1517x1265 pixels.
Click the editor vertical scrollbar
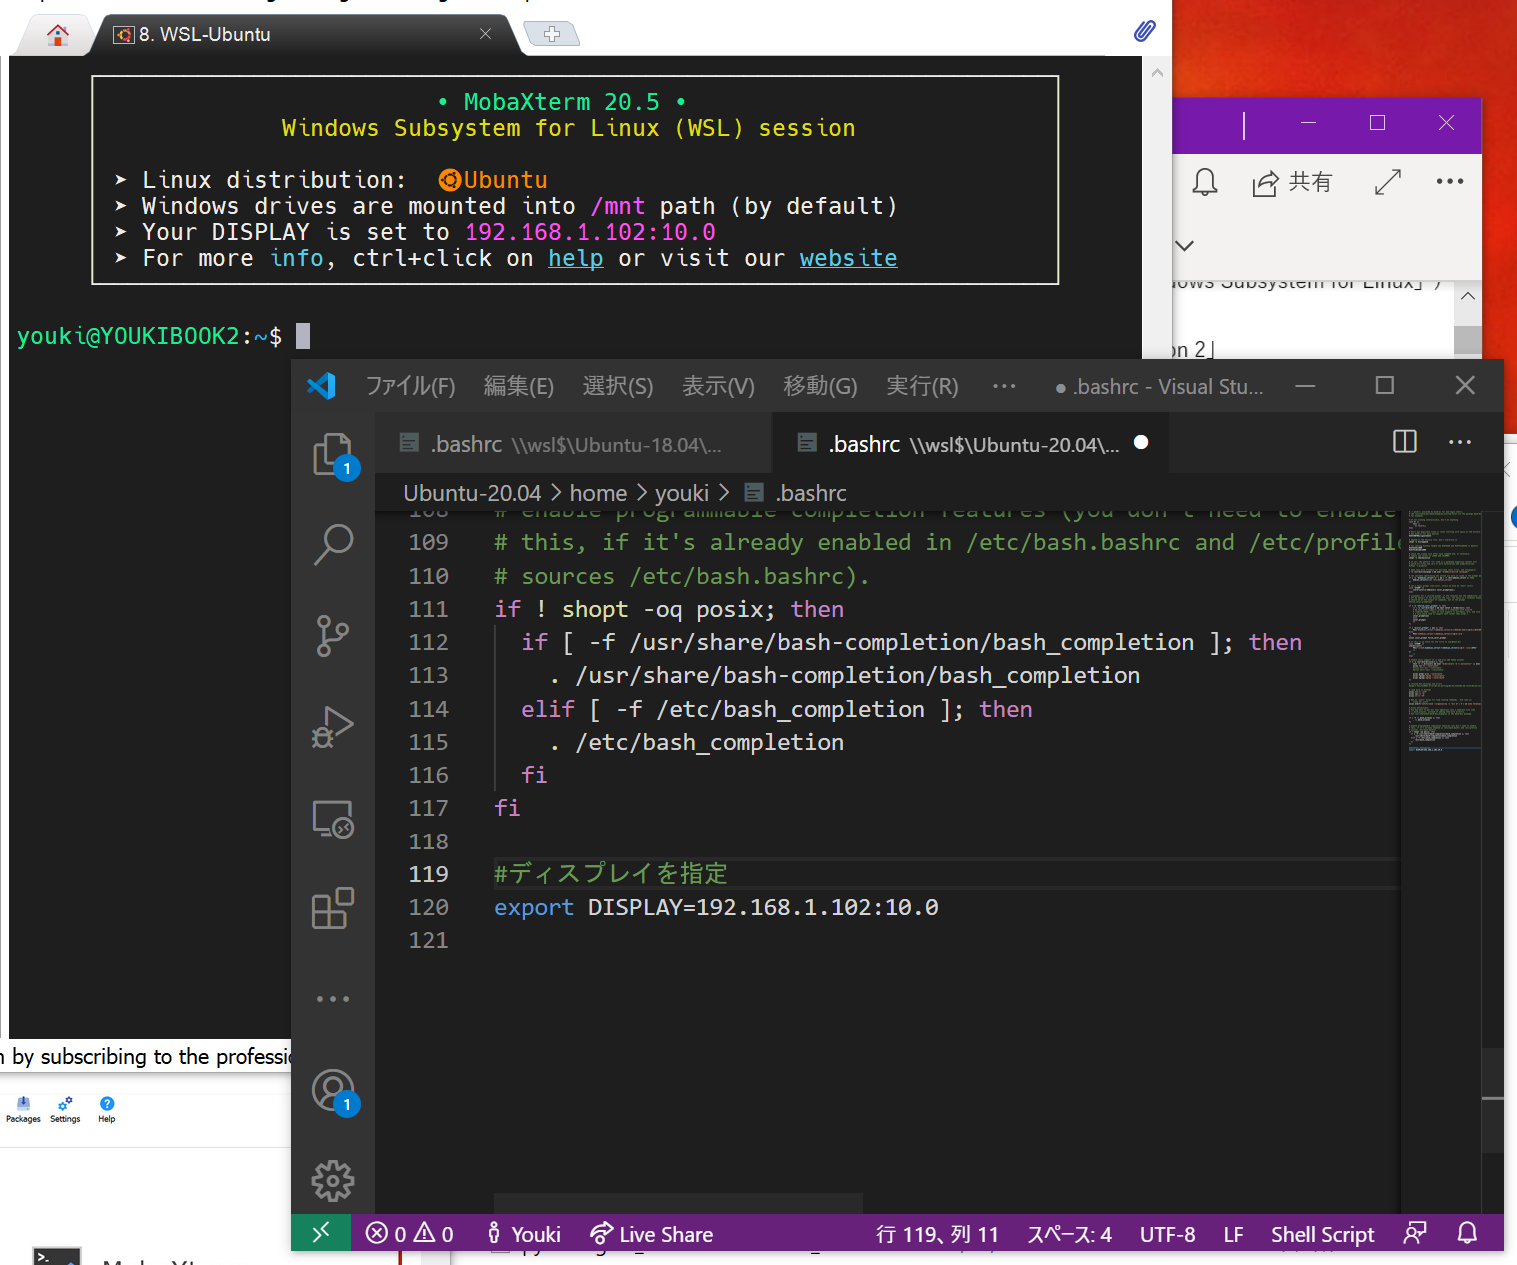tap(1493, 1100)
